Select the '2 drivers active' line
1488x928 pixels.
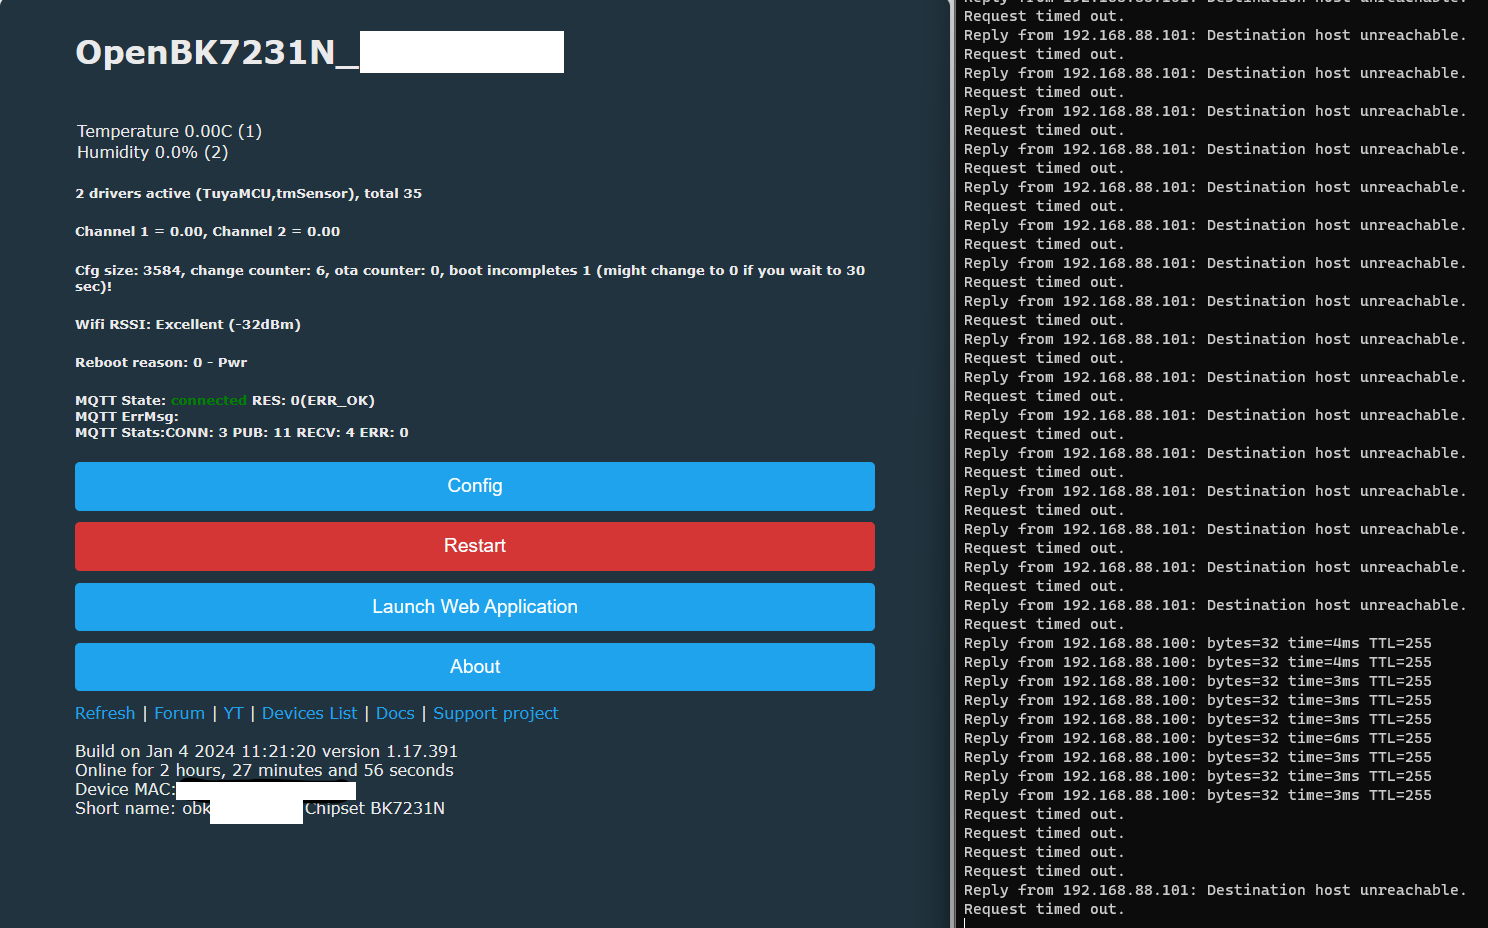click(248, 193)
